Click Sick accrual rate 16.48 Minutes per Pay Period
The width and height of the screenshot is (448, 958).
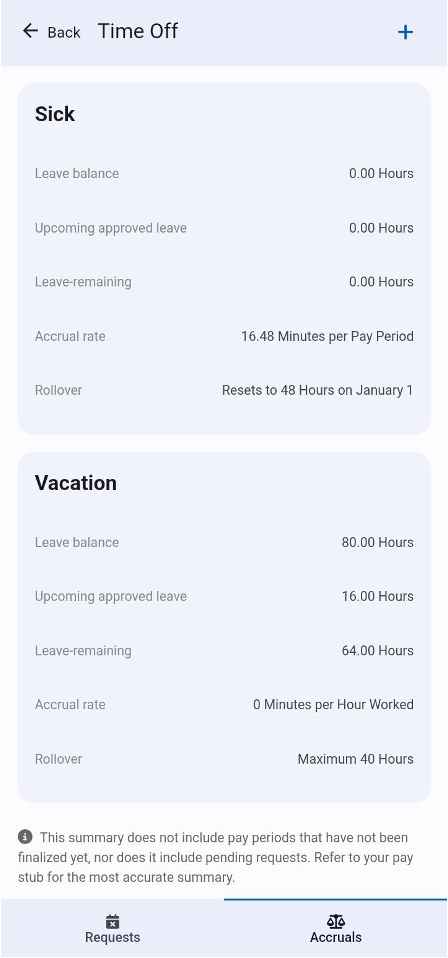click(x=327, y=336)
